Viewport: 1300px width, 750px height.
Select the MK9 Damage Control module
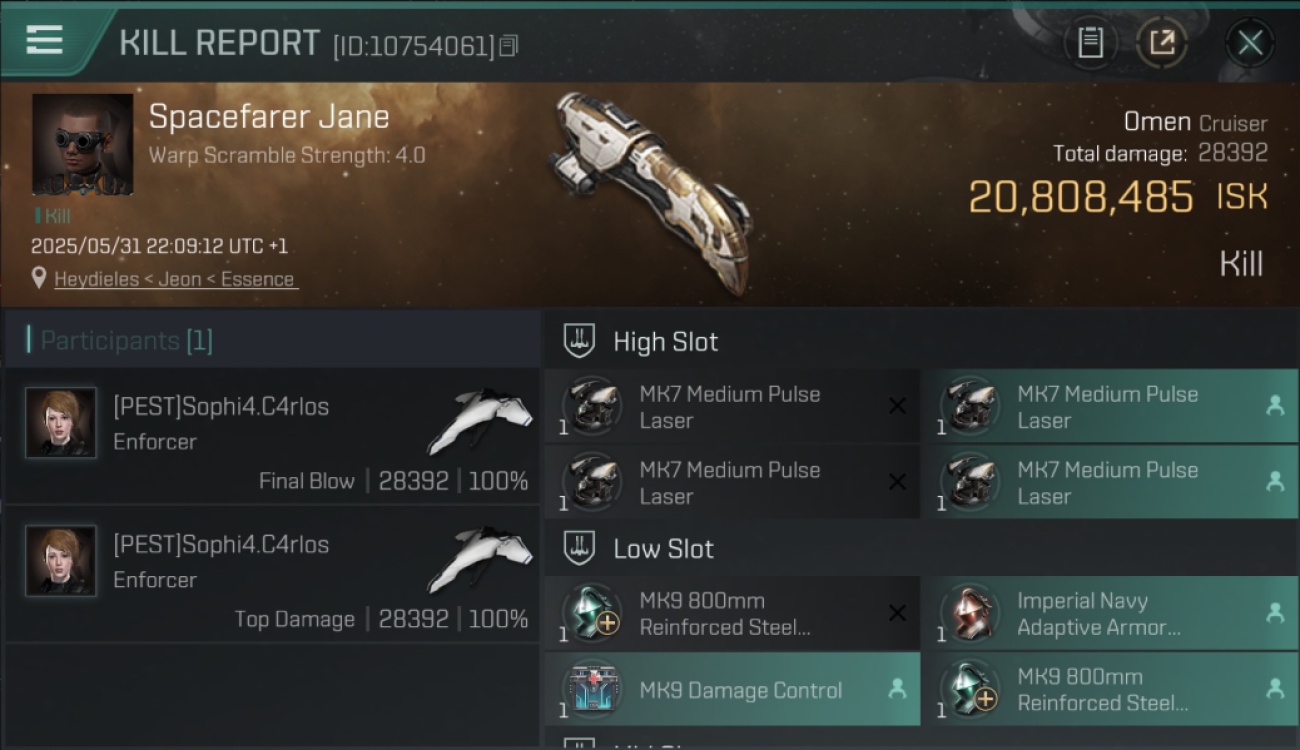pos(732,690)
